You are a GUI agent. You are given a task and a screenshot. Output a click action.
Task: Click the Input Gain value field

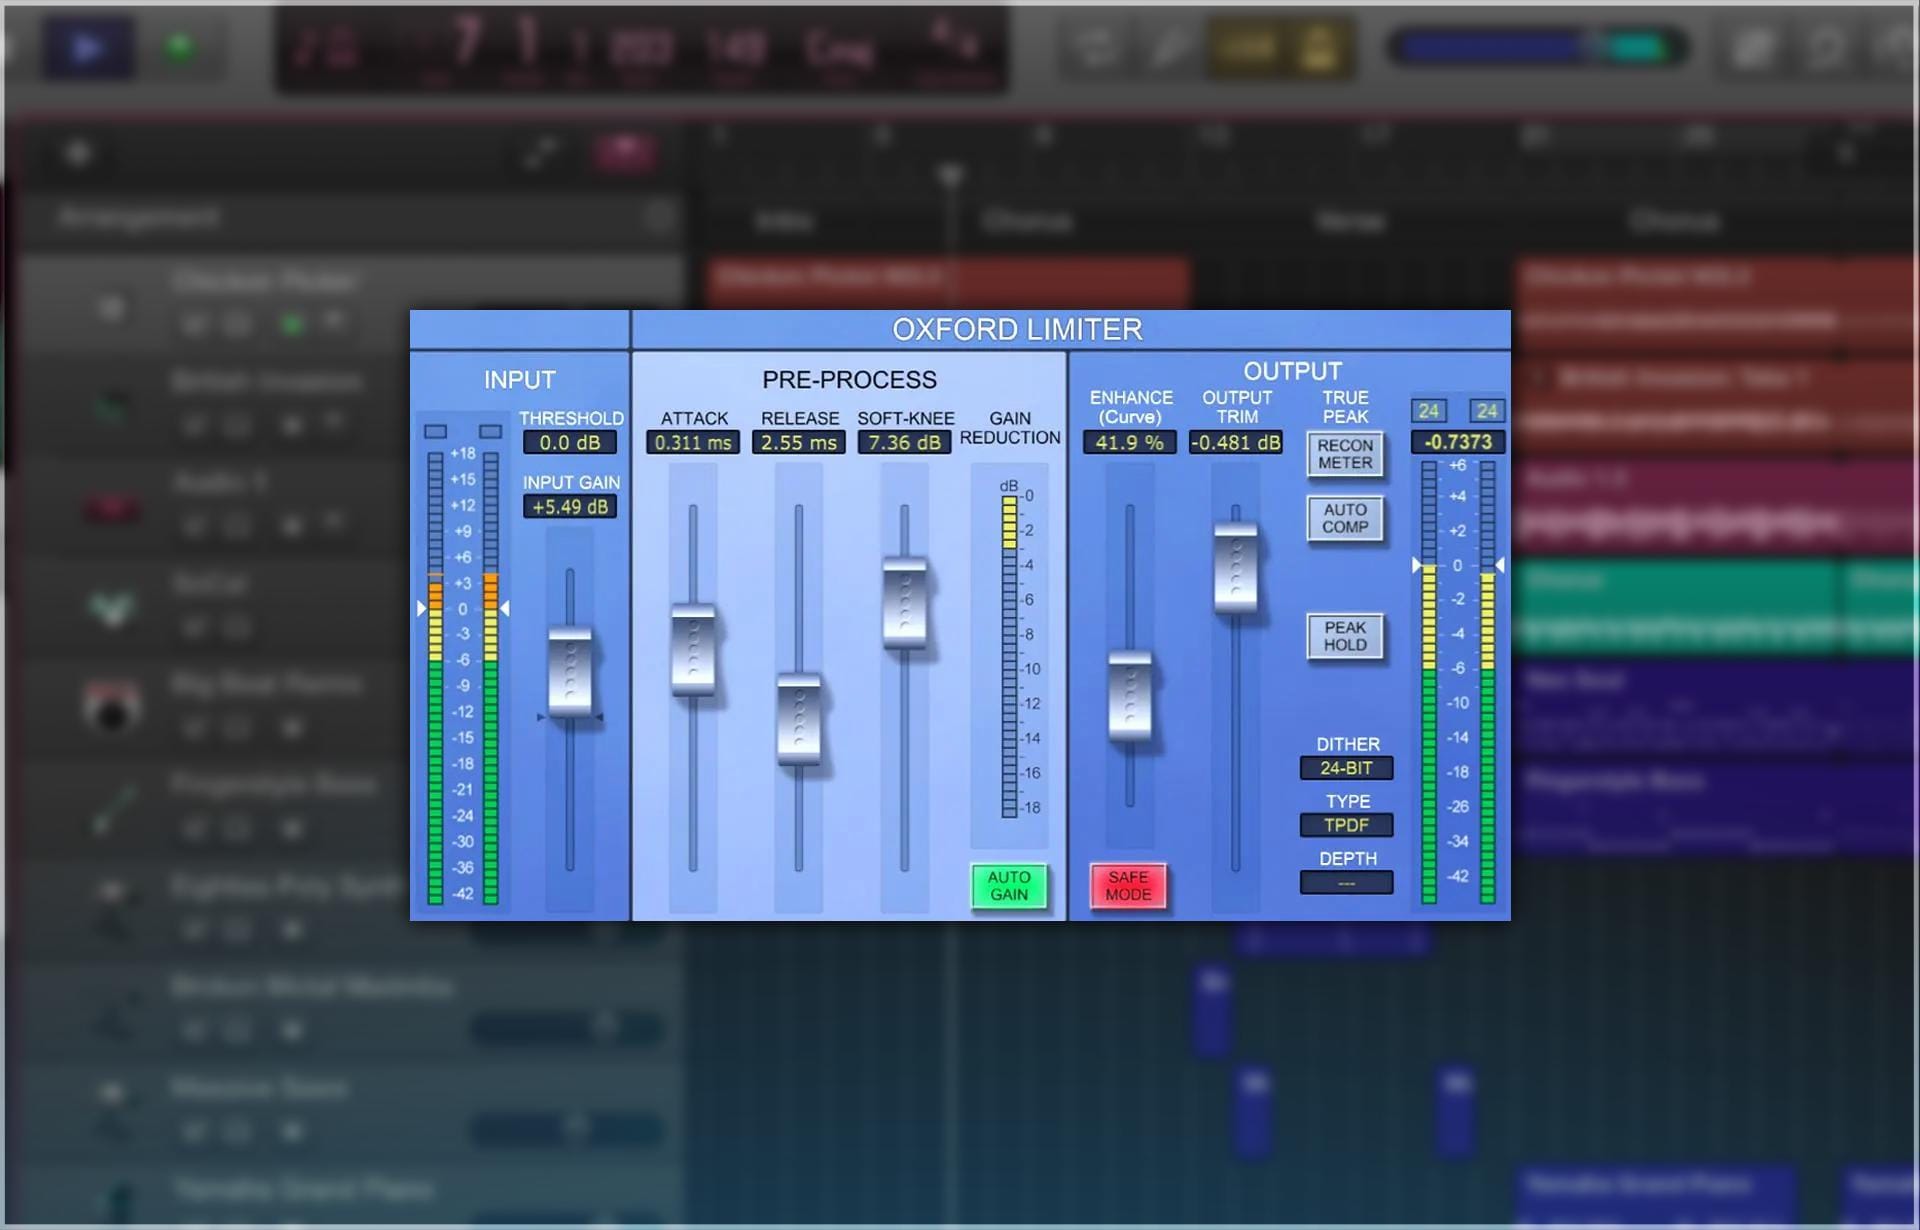coord(570,506)
